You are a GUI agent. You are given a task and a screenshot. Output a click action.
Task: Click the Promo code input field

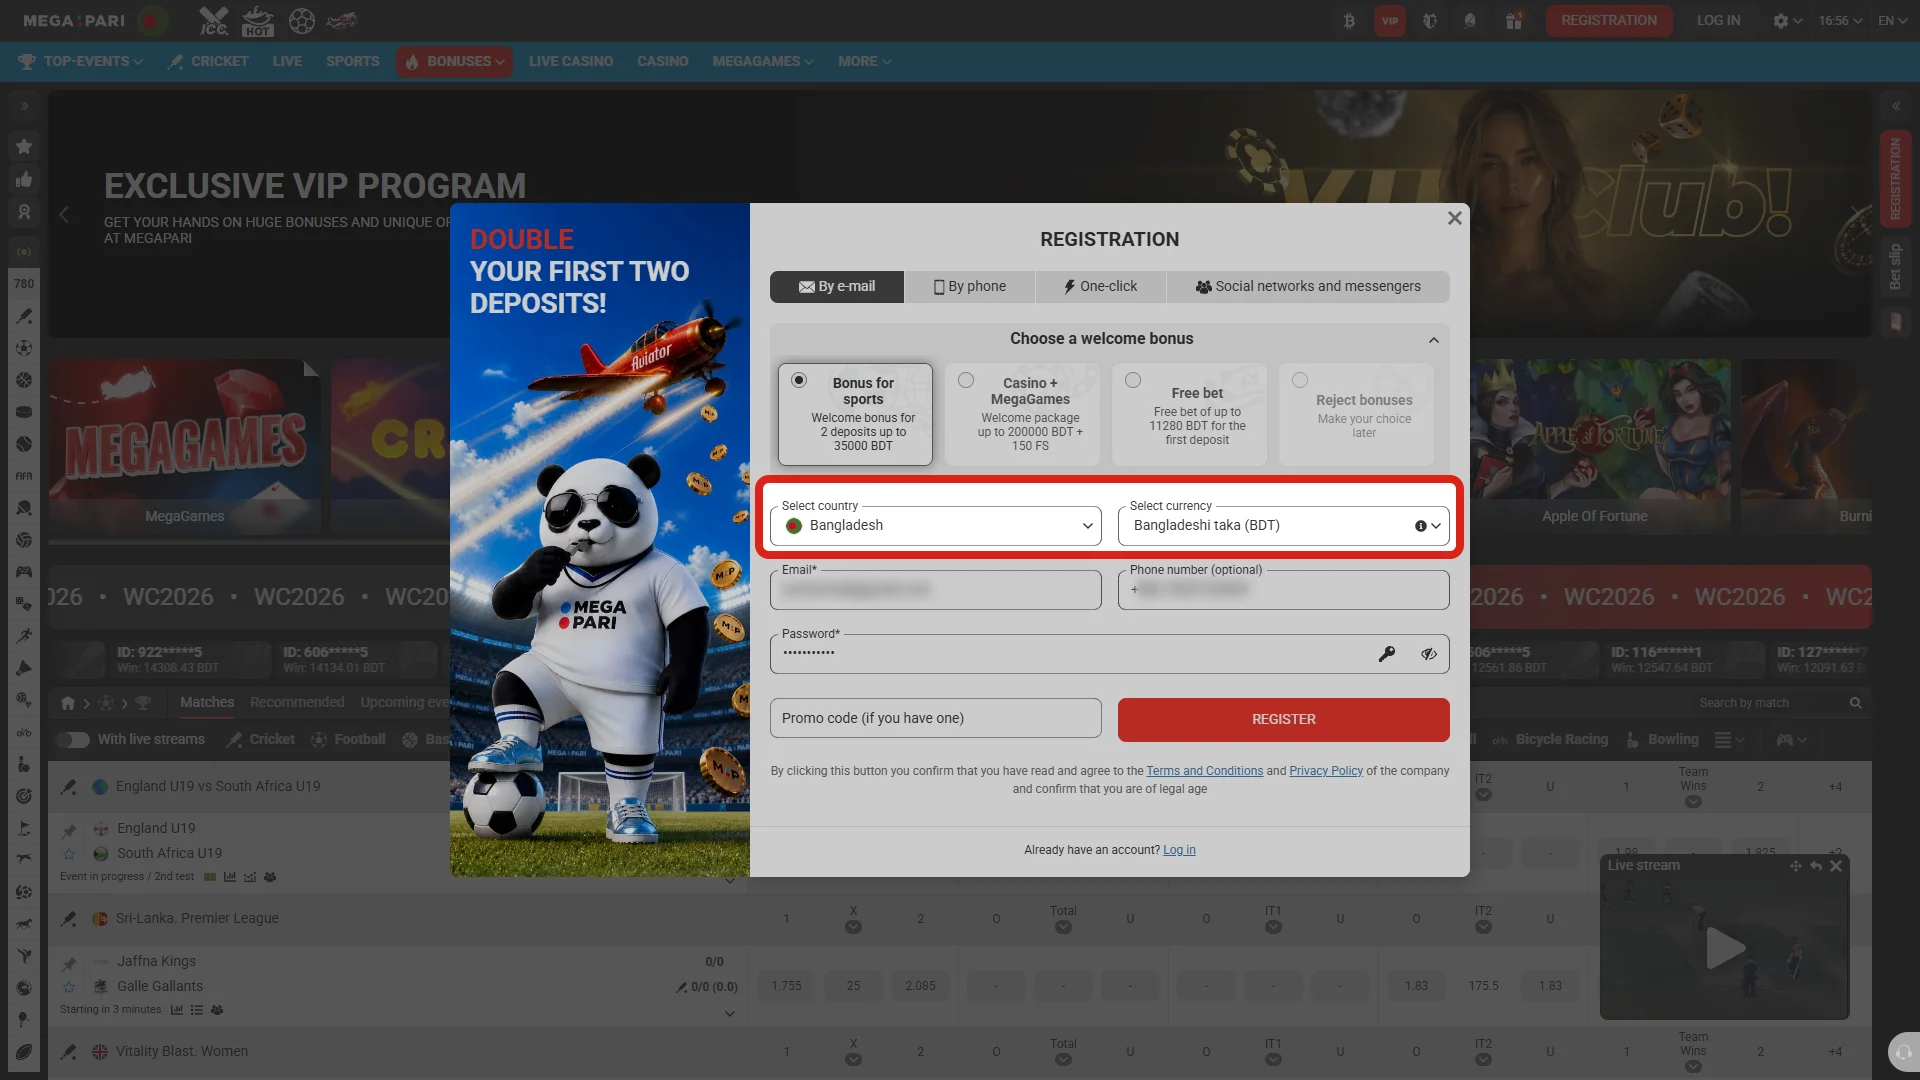(936, 718)
